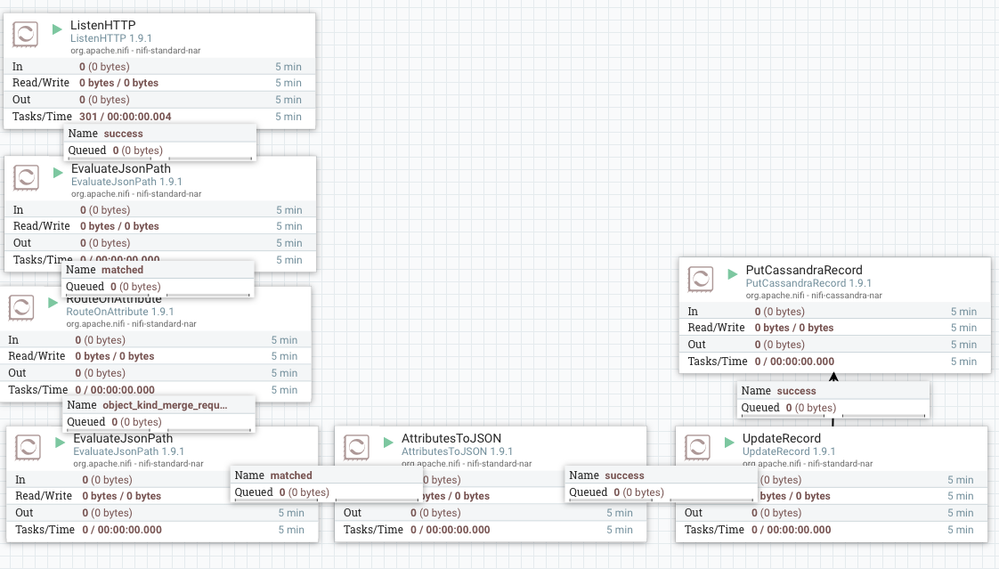Click Queued '0 (0 bytes)' under ListenHTTP success

138,150
